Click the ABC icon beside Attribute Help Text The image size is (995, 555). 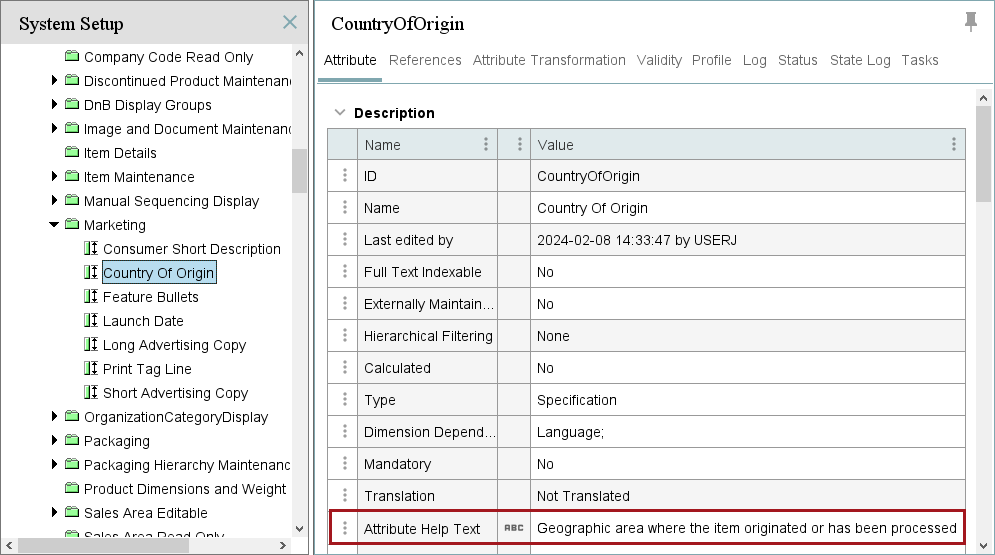514,528
